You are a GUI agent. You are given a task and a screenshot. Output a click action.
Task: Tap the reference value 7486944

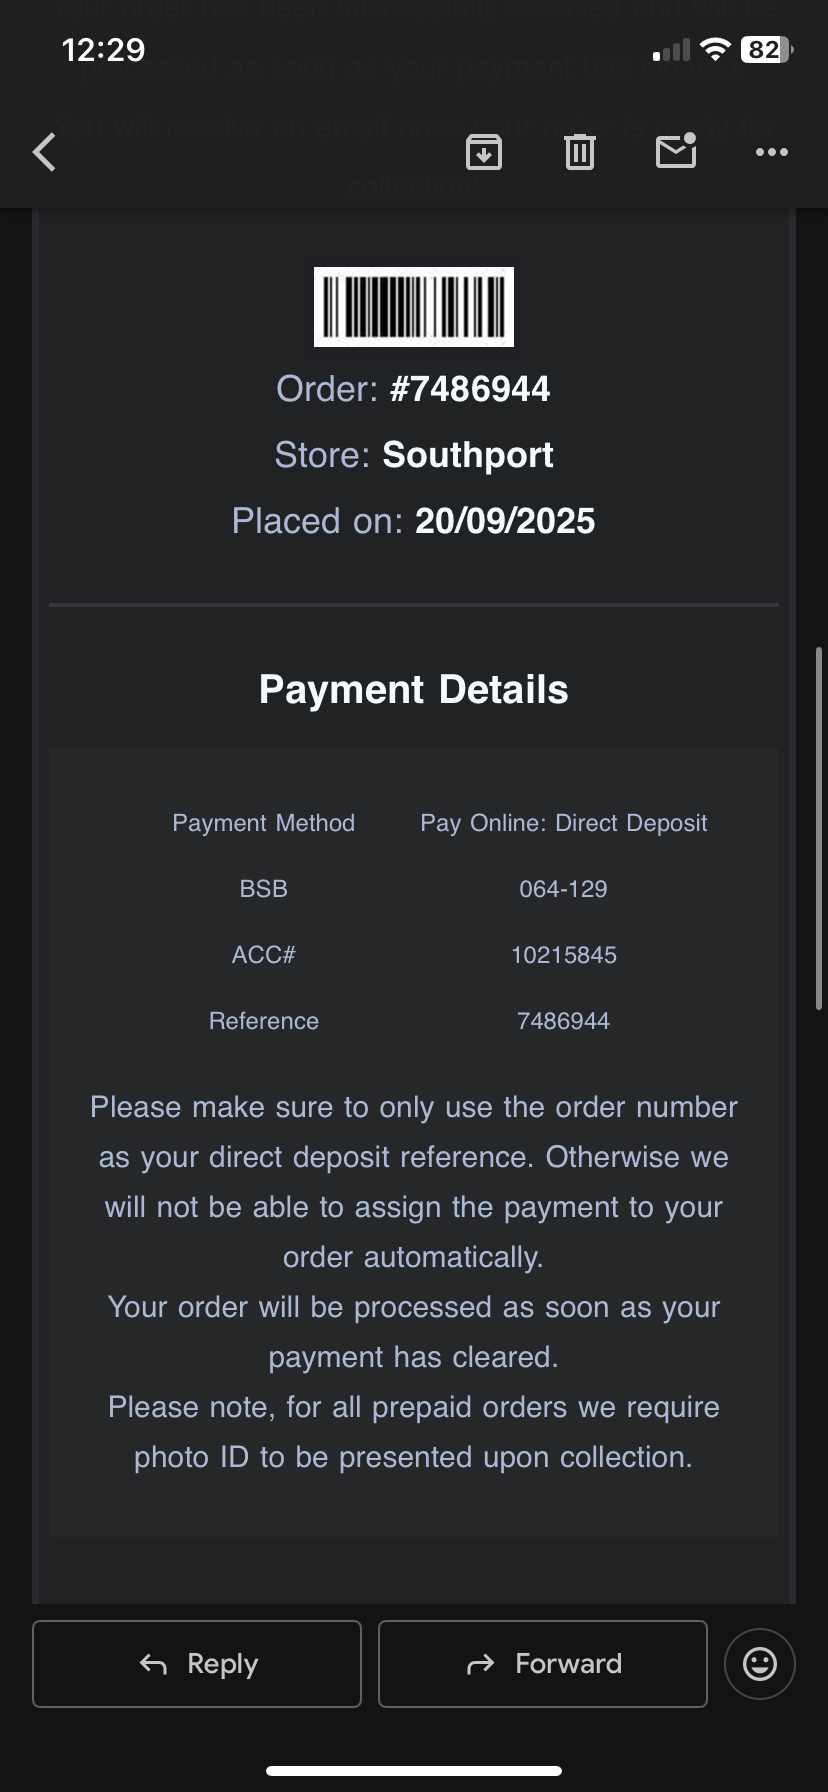[x=563, y=1021]
